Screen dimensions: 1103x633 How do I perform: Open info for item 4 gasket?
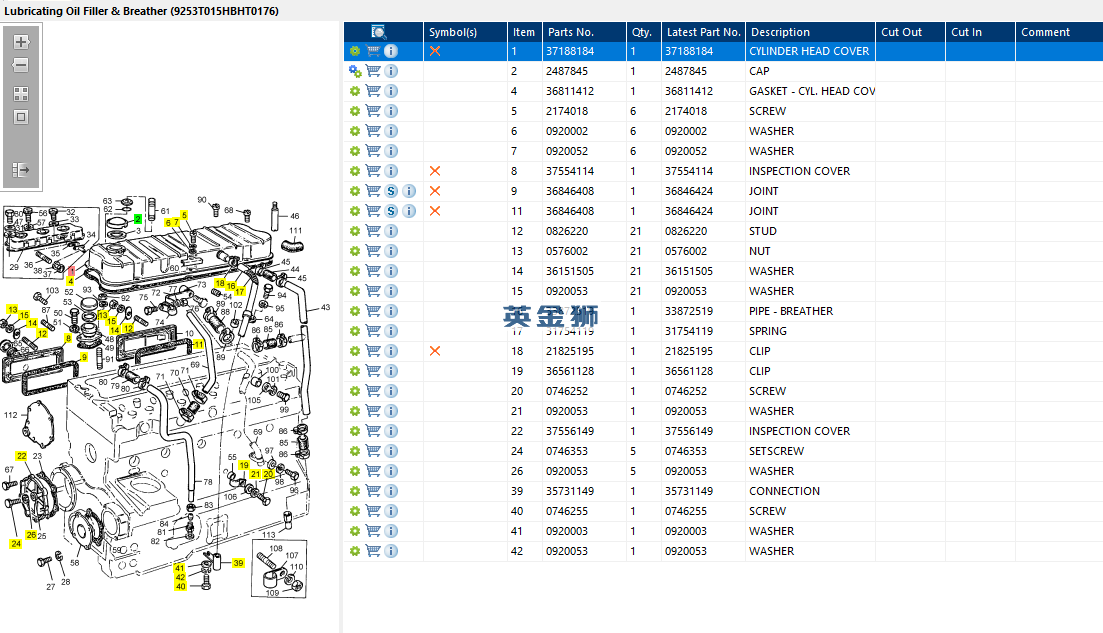[x=391, y=91]
